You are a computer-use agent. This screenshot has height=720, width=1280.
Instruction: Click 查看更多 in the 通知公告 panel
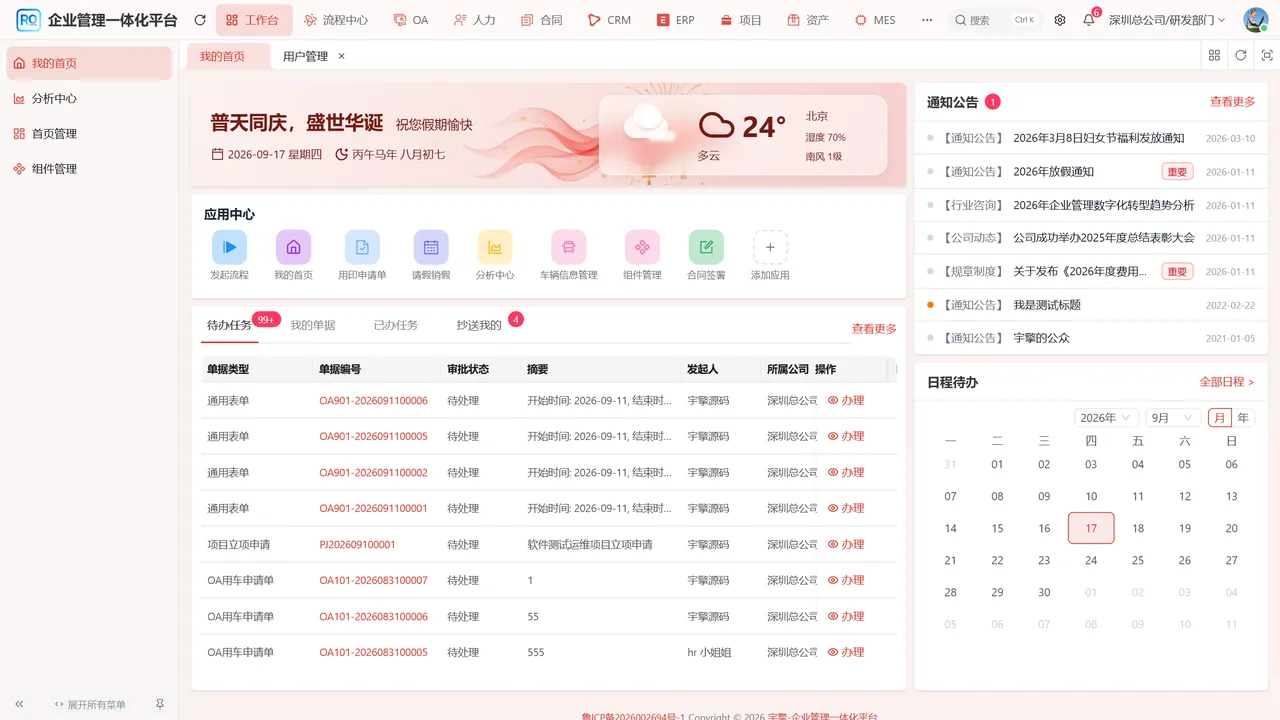[x=1232, y=101]
